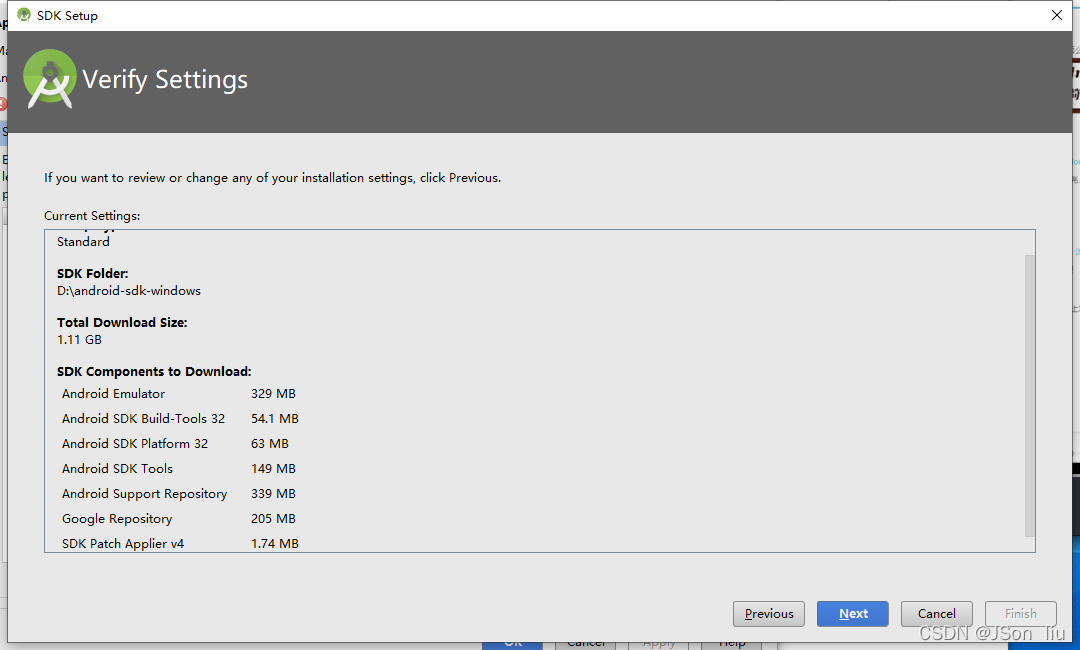Select the Google Repository row
Image resolution: width=1080 pixels, height=650 pixels.
[179, 518]
